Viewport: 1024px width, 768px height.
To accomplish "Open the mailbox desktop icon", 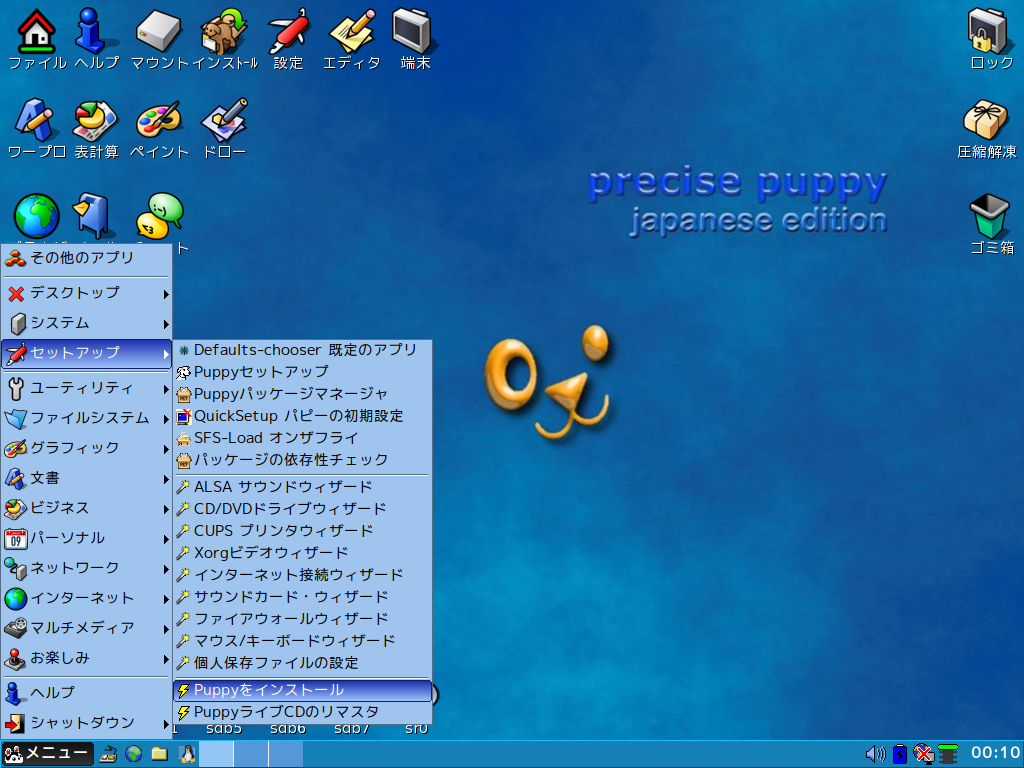I will [94, 214].
